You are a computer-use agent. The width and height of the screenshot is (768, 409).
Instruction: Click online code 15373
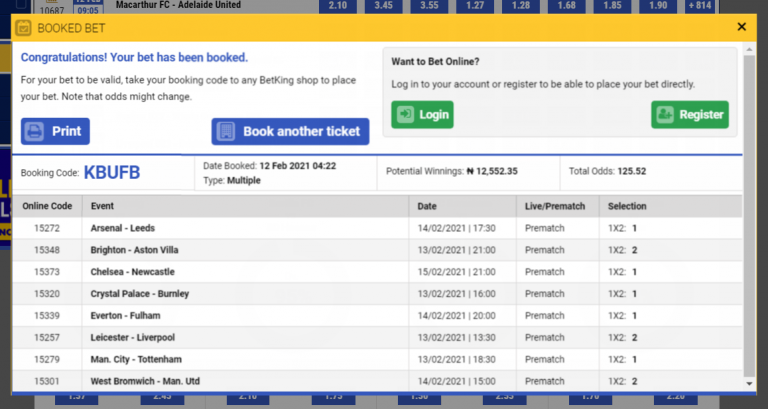tap(47, 272)
